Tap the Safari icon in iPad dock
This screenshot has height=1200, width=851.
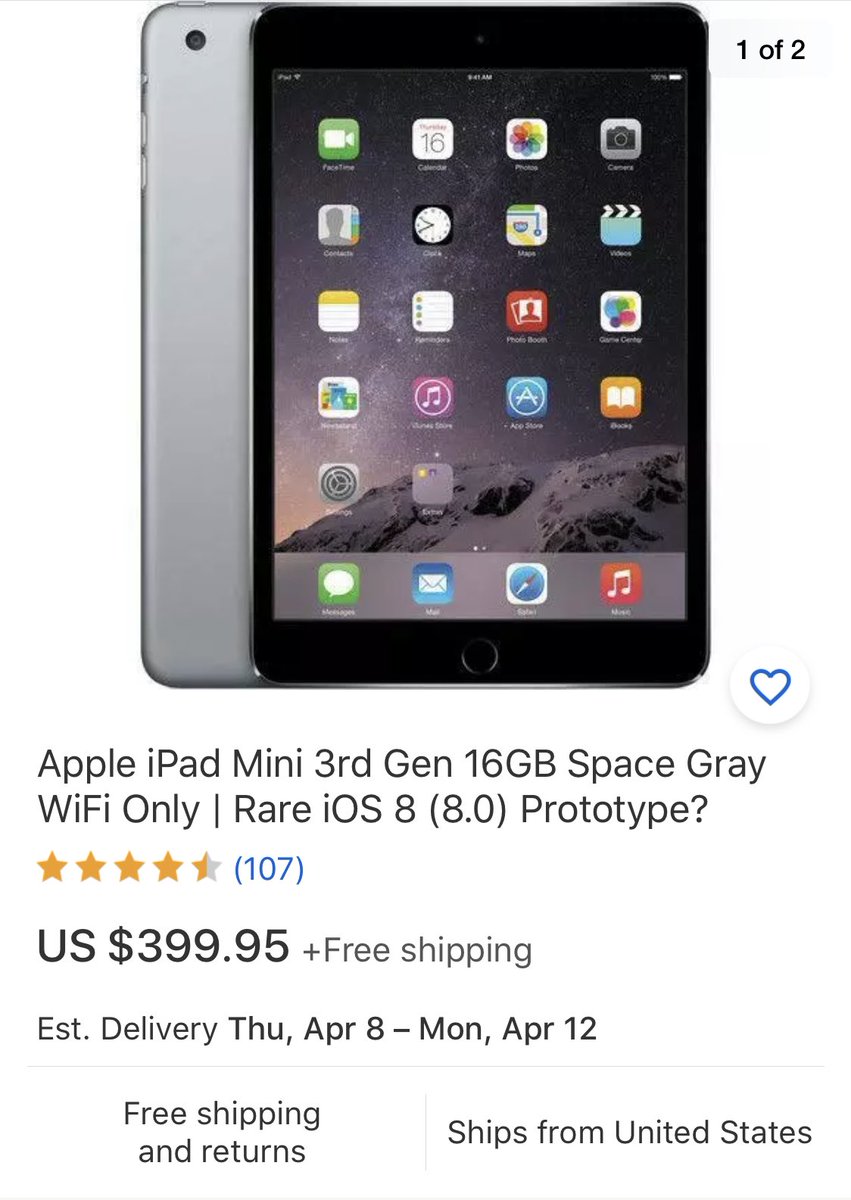[x=526, y=583]
